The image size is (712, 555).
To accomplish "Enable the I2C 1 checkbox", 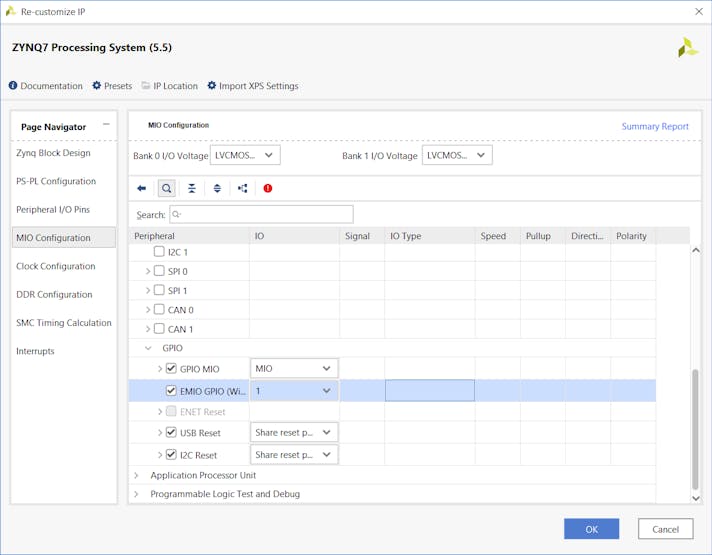I will (159, 251).
